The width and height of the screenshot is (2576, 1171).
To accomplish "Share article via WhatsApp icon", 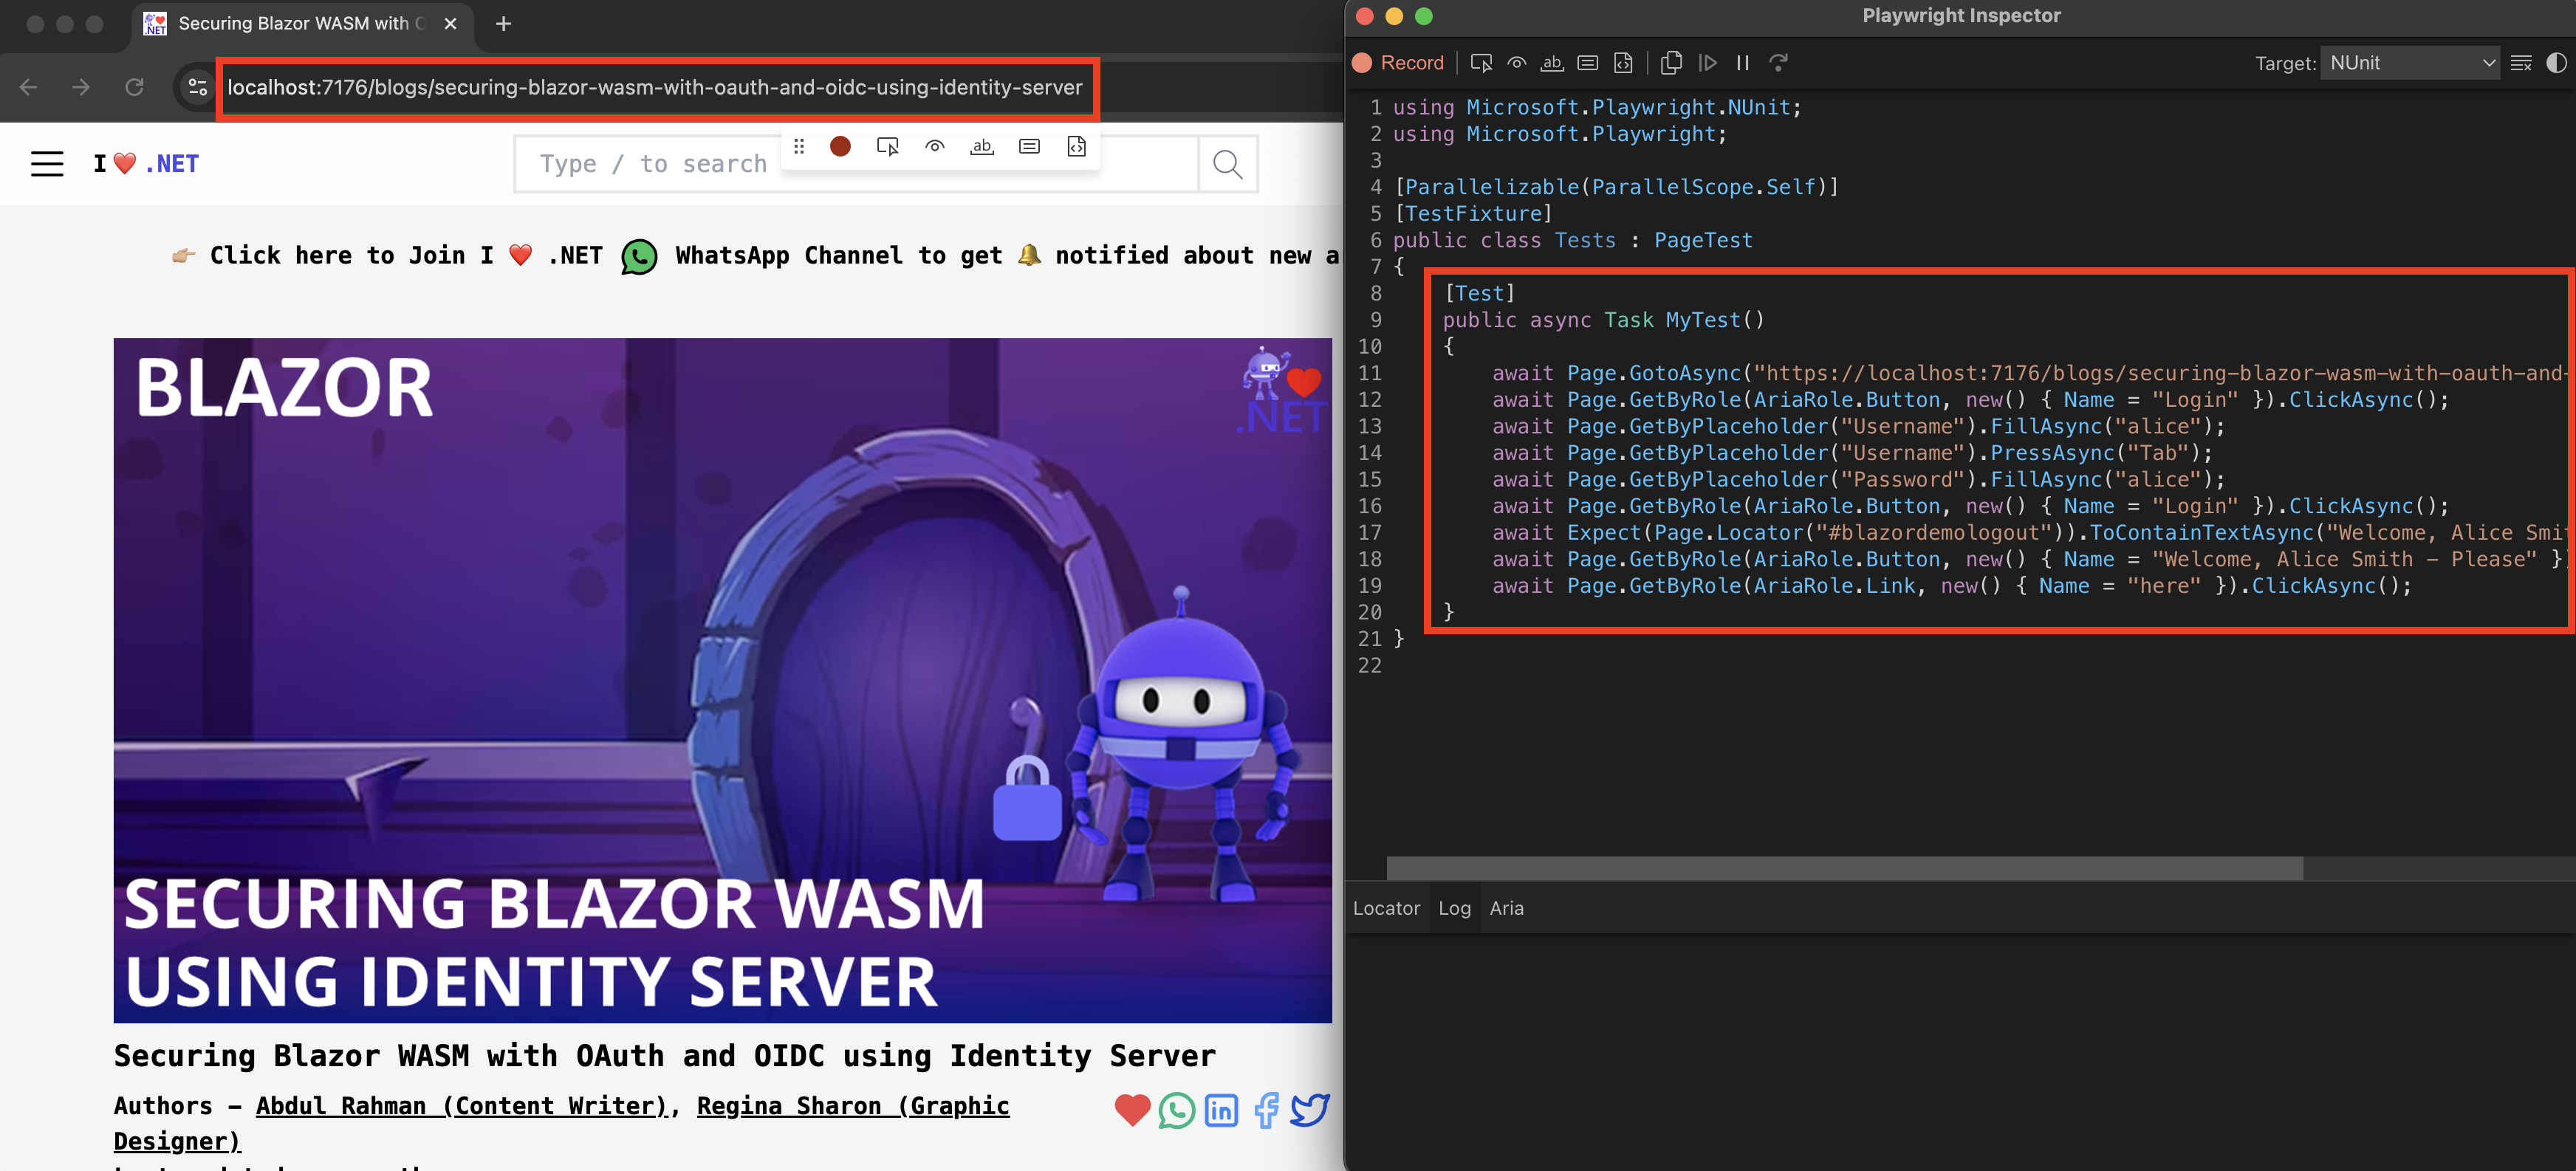I will click(x=1177, y=1111).
